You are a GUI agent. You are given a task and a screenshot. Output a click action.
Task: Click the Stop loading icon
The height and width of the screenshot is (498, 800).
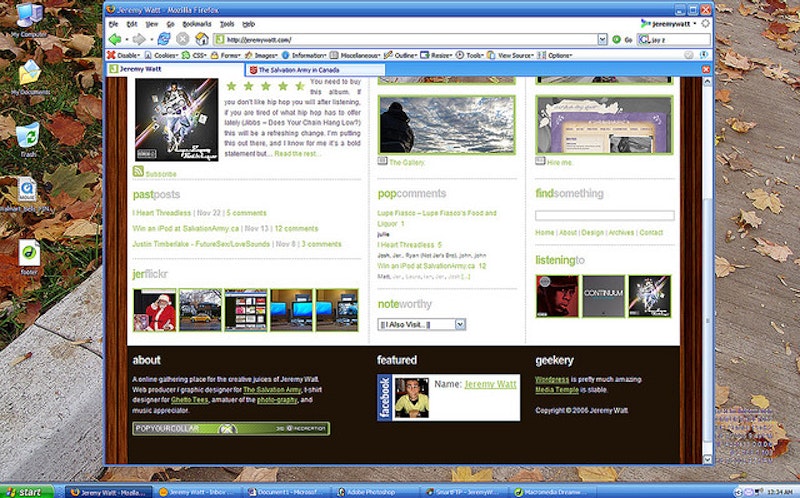(x=183, y=39)
